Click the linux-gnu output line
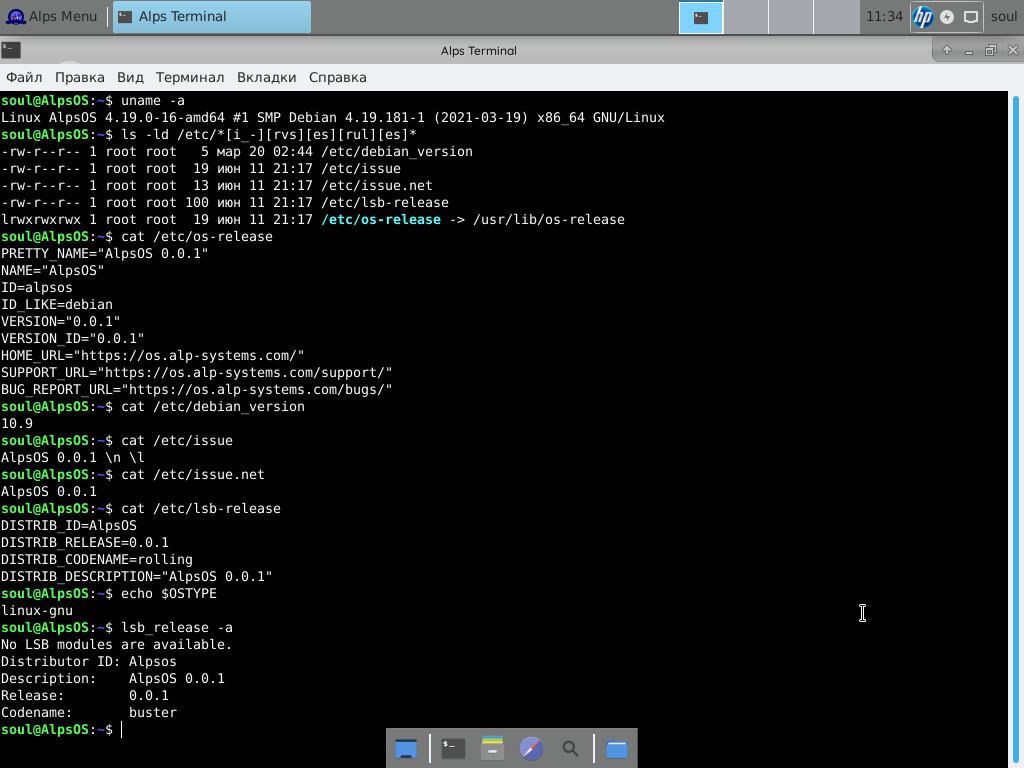 coord(37,610)
